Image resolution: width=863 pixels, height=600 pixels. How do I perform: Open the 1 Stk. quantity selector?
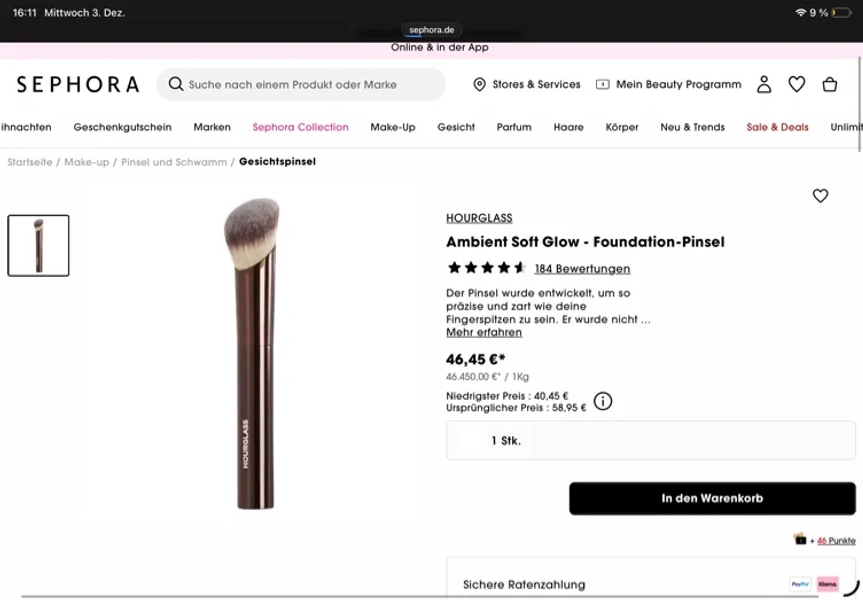651,440
